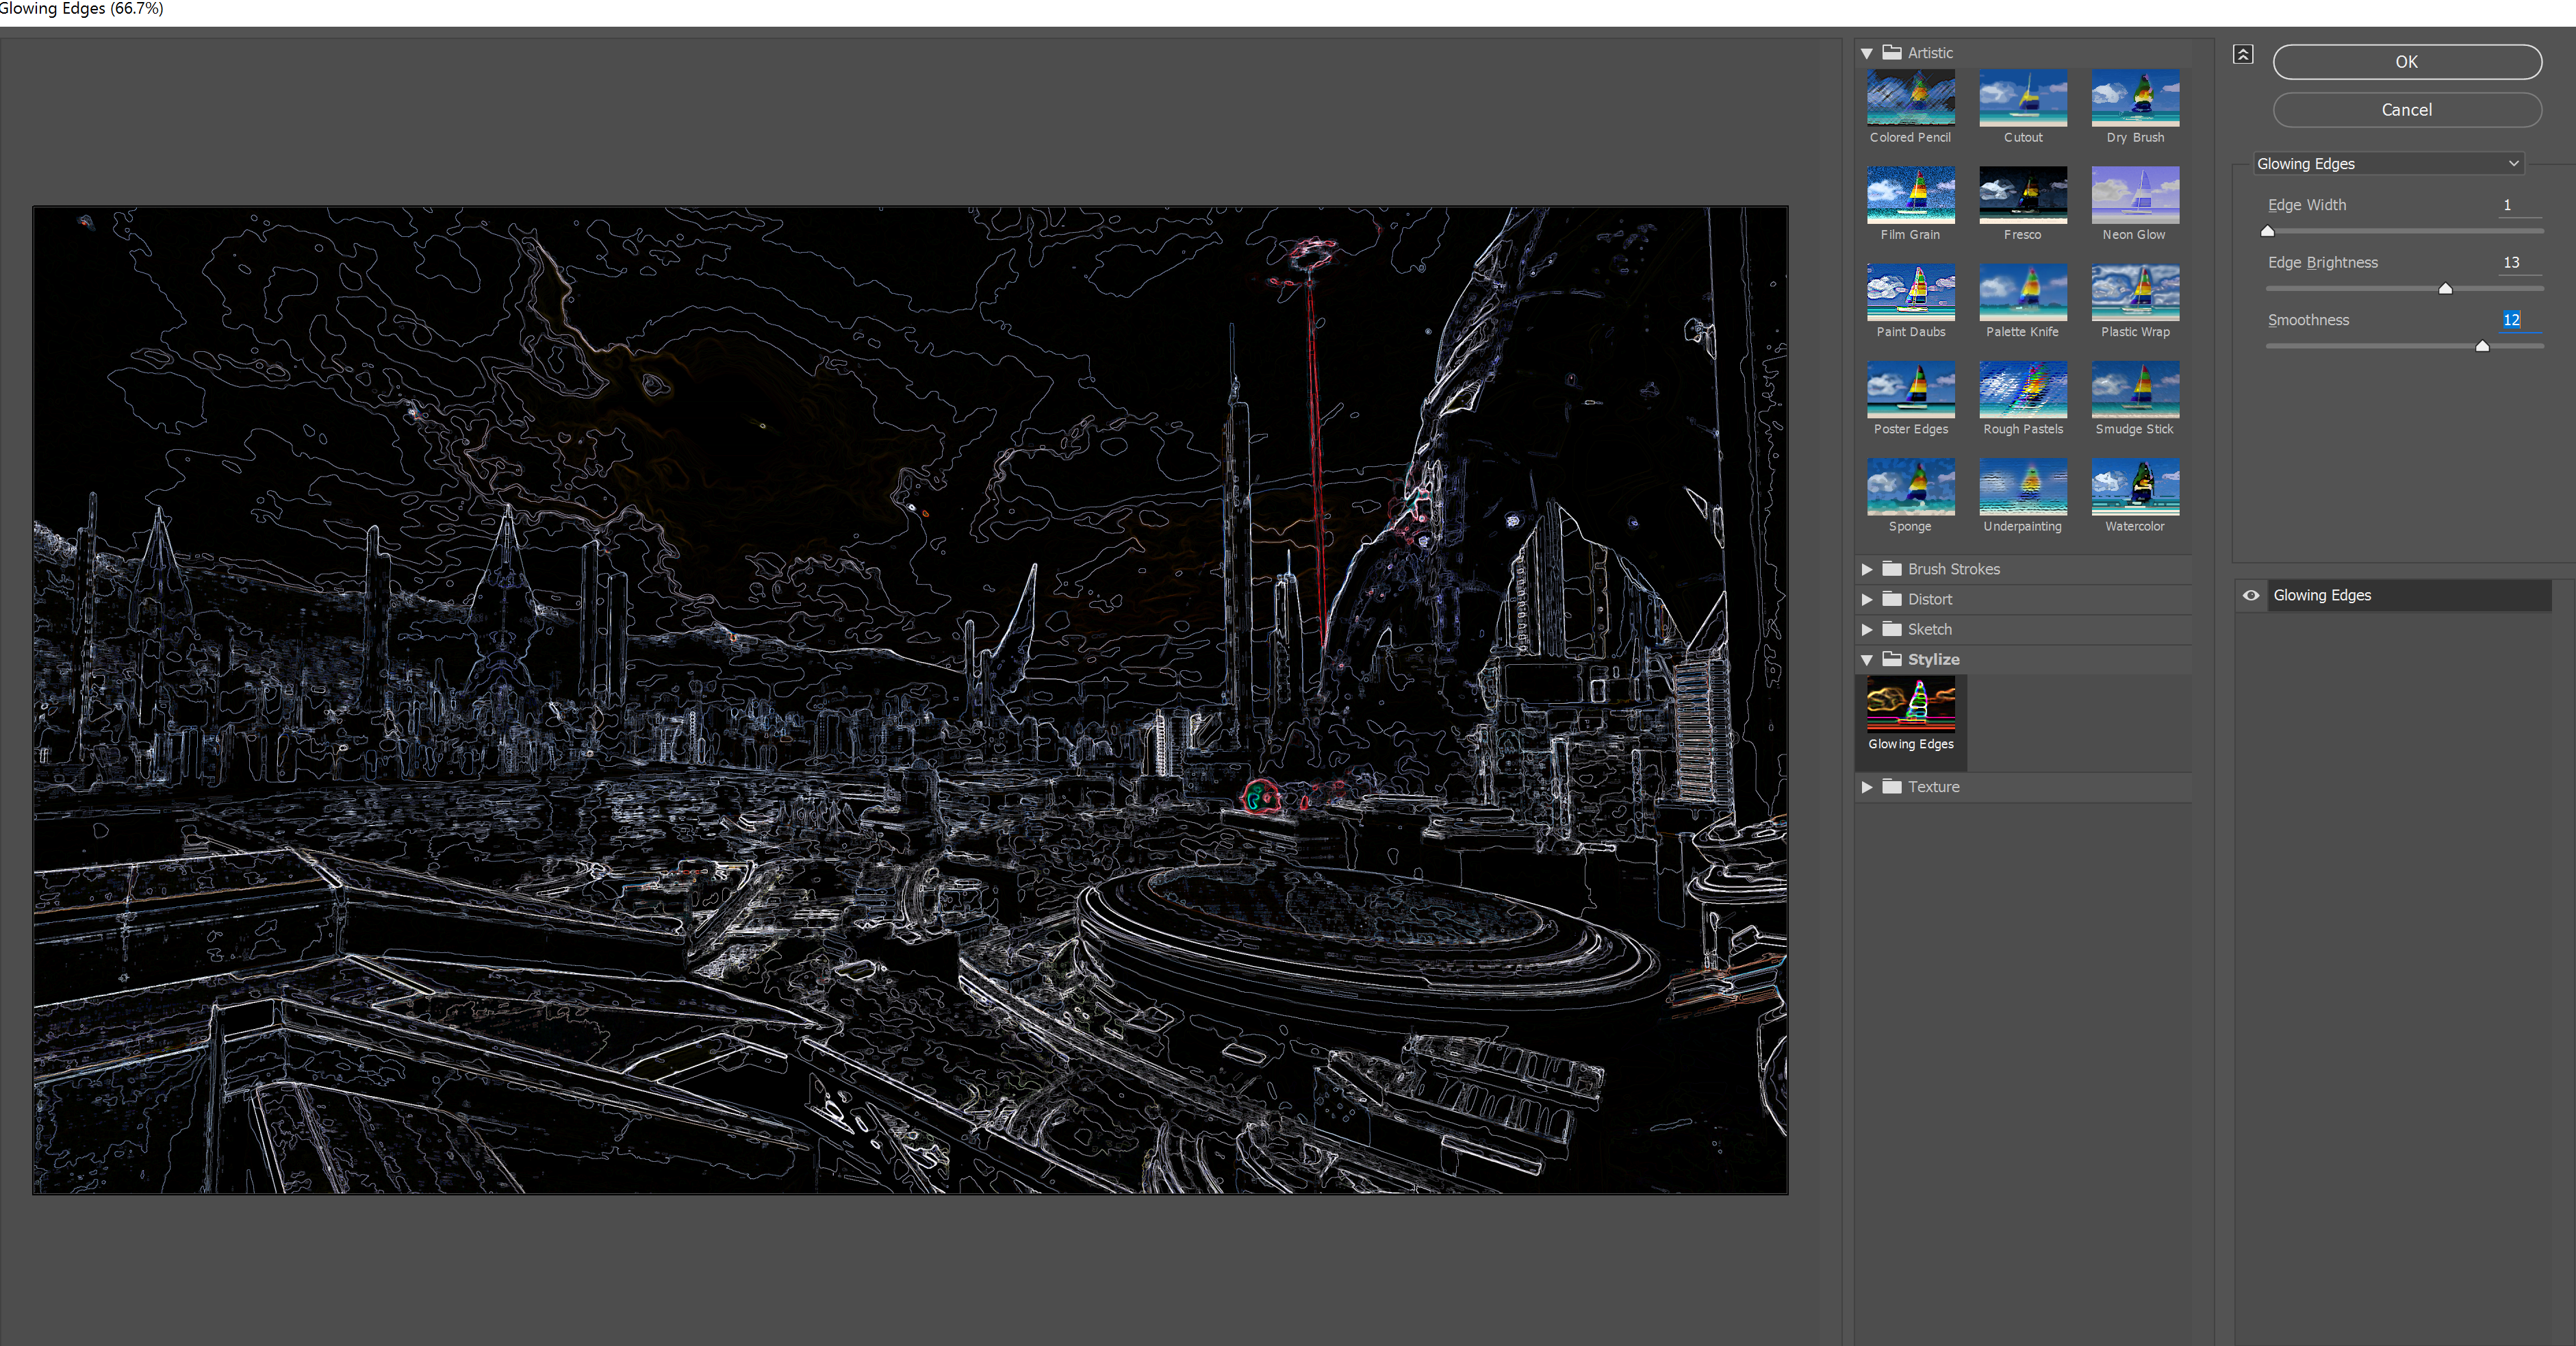Click the Edge Brightness value field
The height and width of the screenshot is (1346, 2576).
click(2519, 263)
